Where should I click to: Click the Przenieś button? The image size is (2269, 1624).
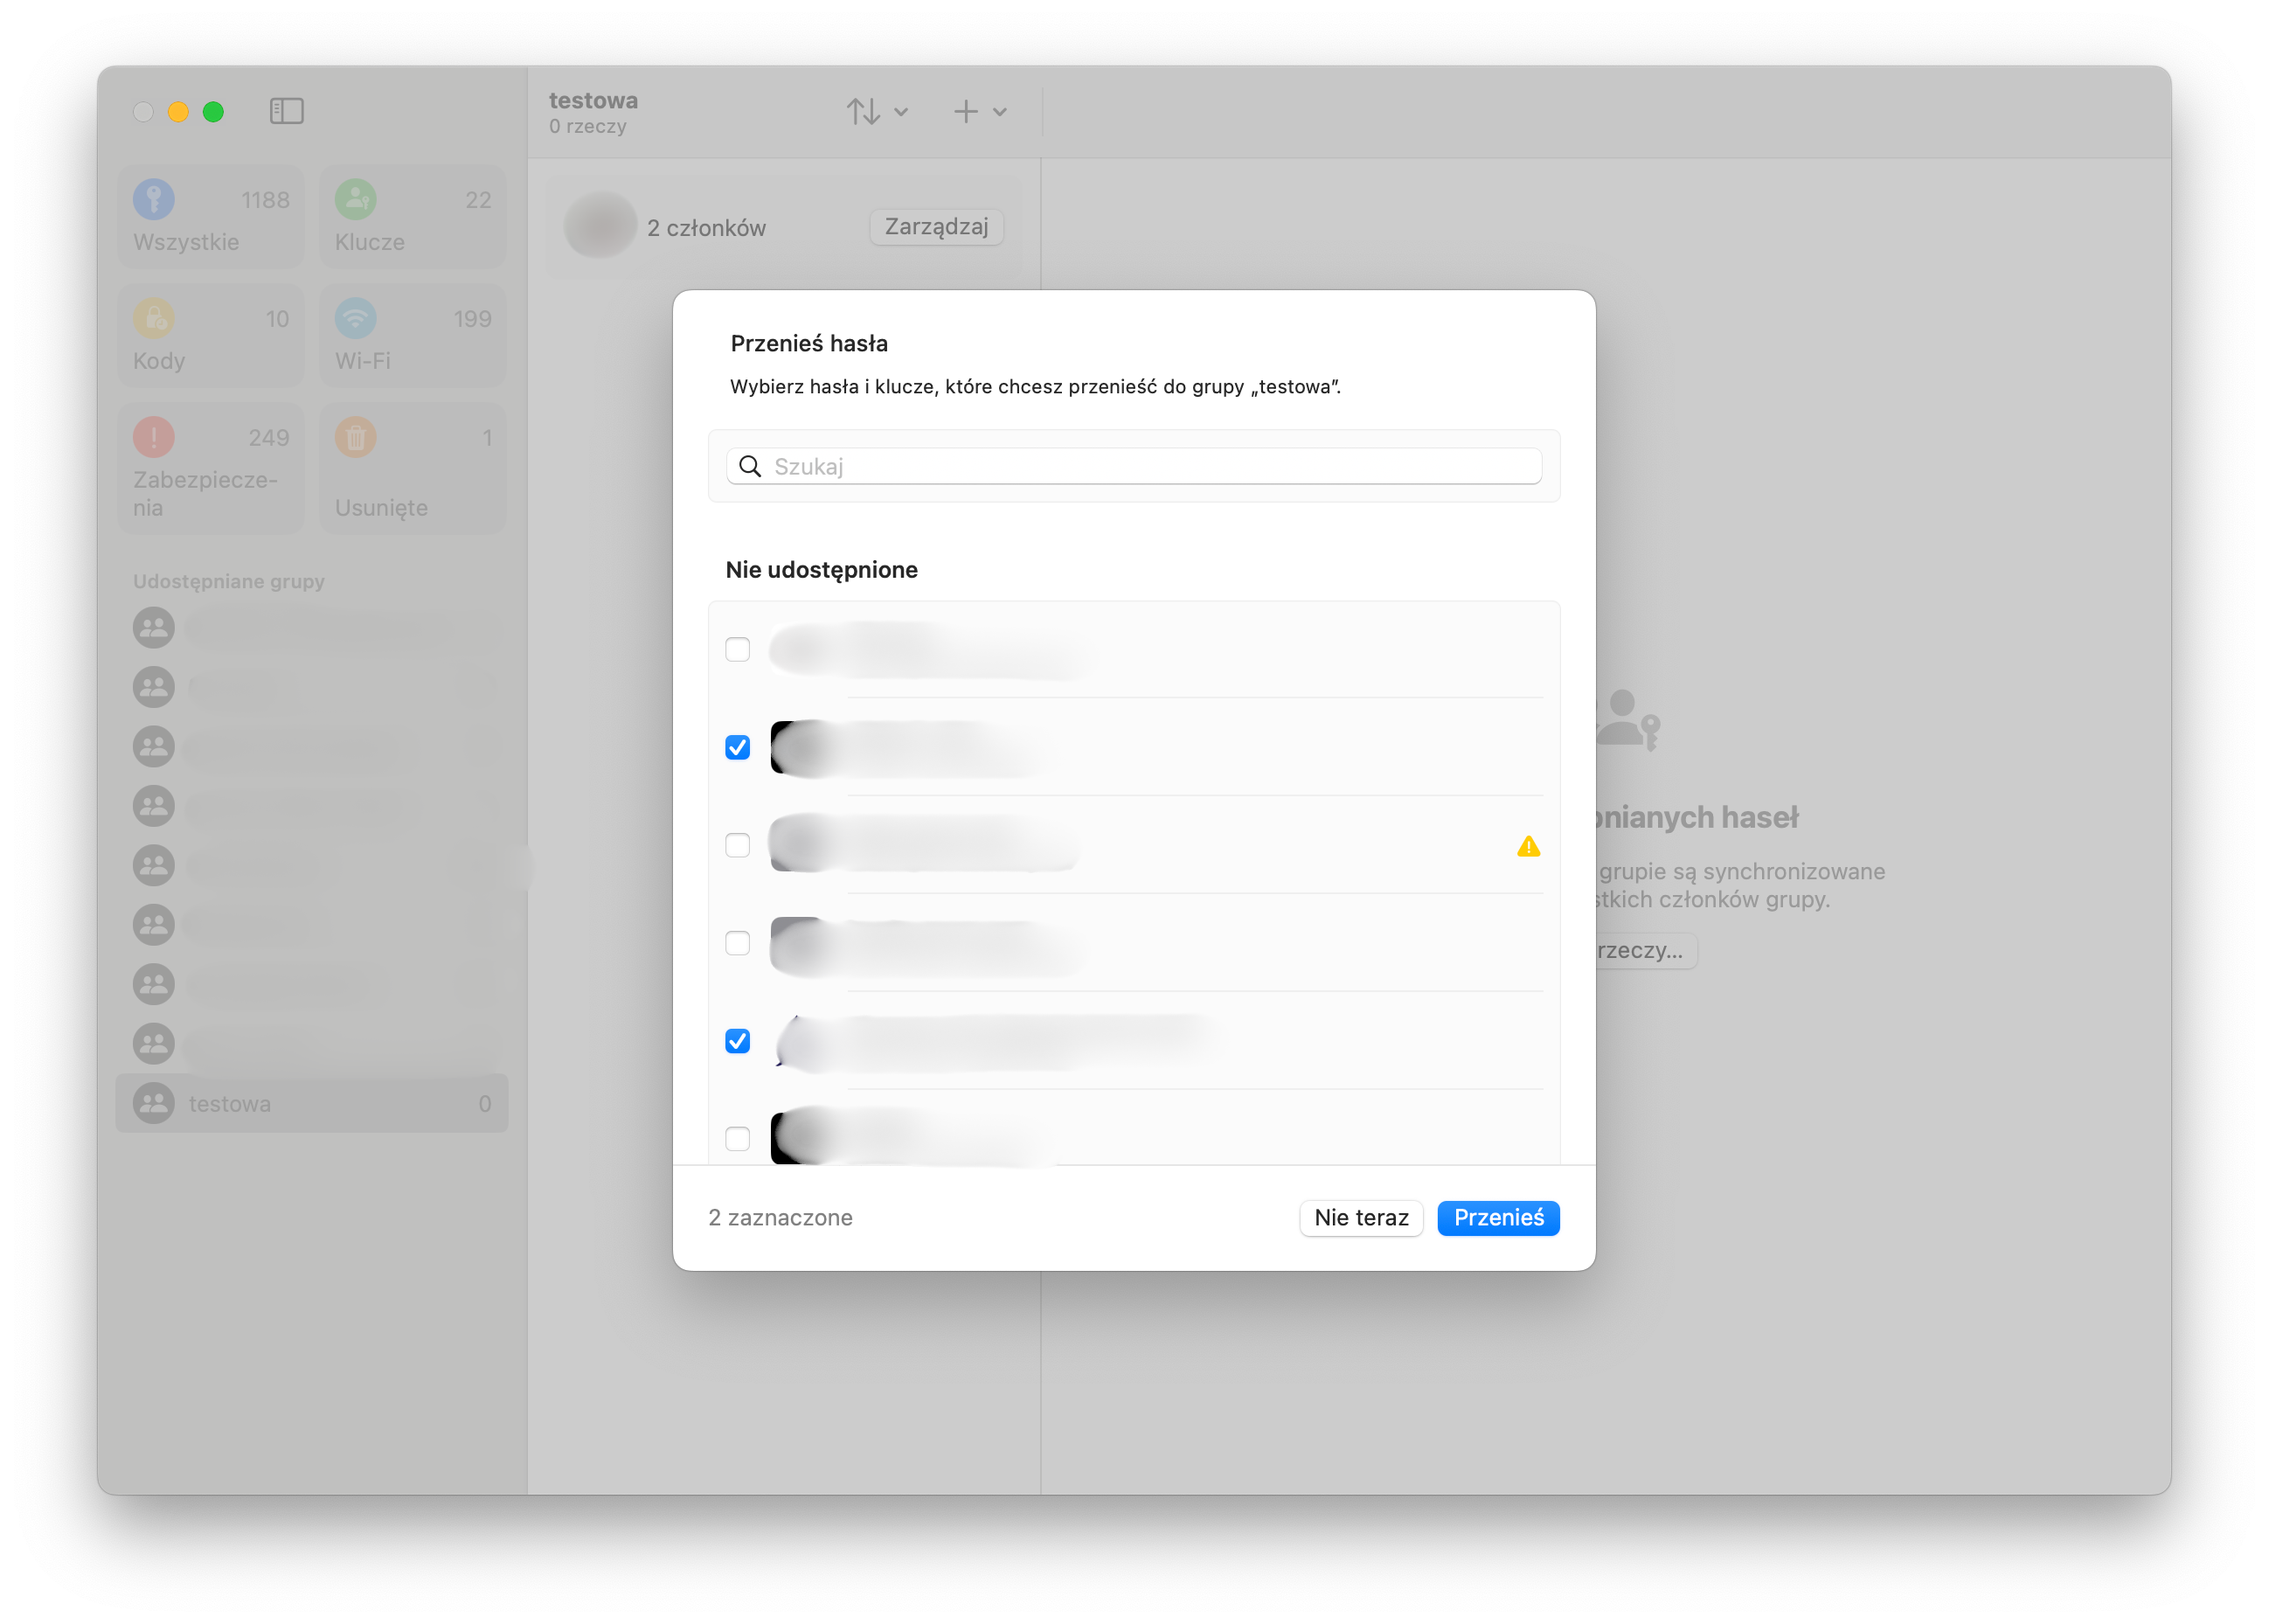pos(1497,1217)
